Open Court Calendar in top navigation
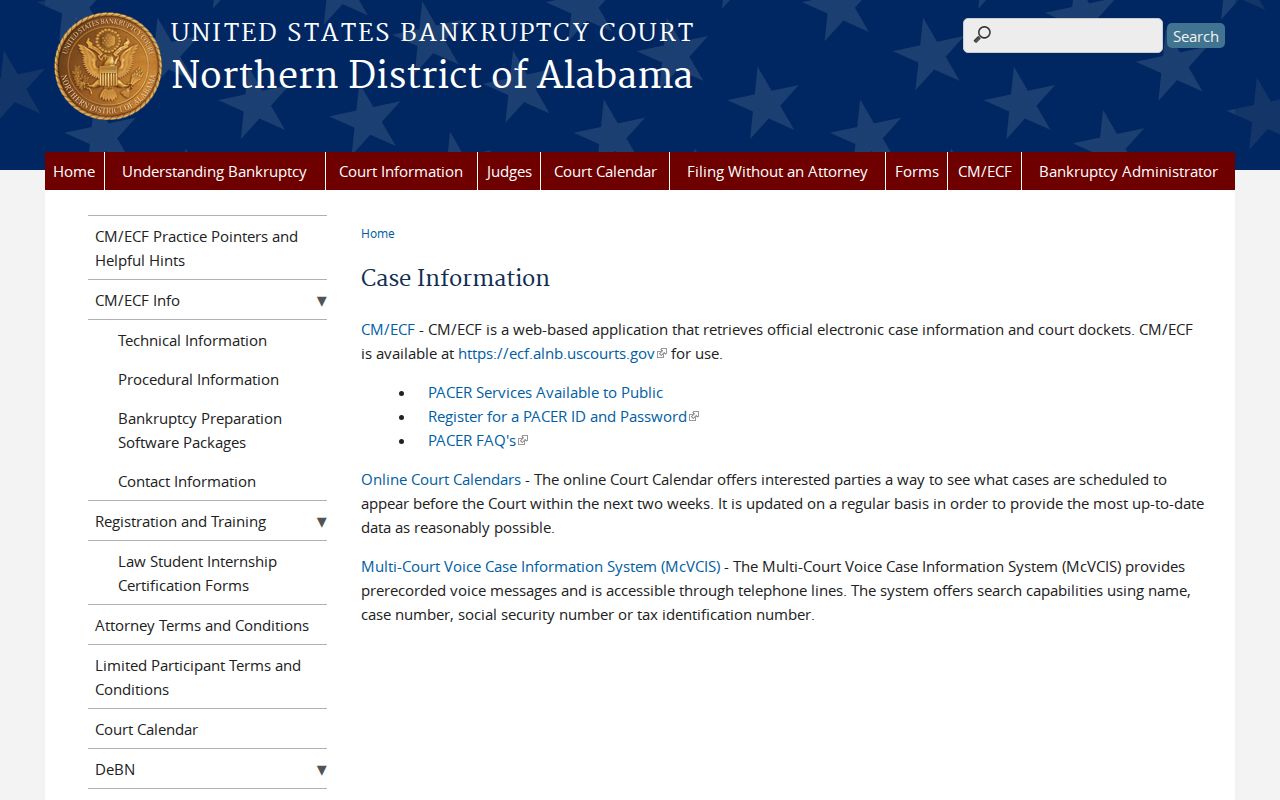The height and width of the screenshot is (800, 1280). coord(605,171)
